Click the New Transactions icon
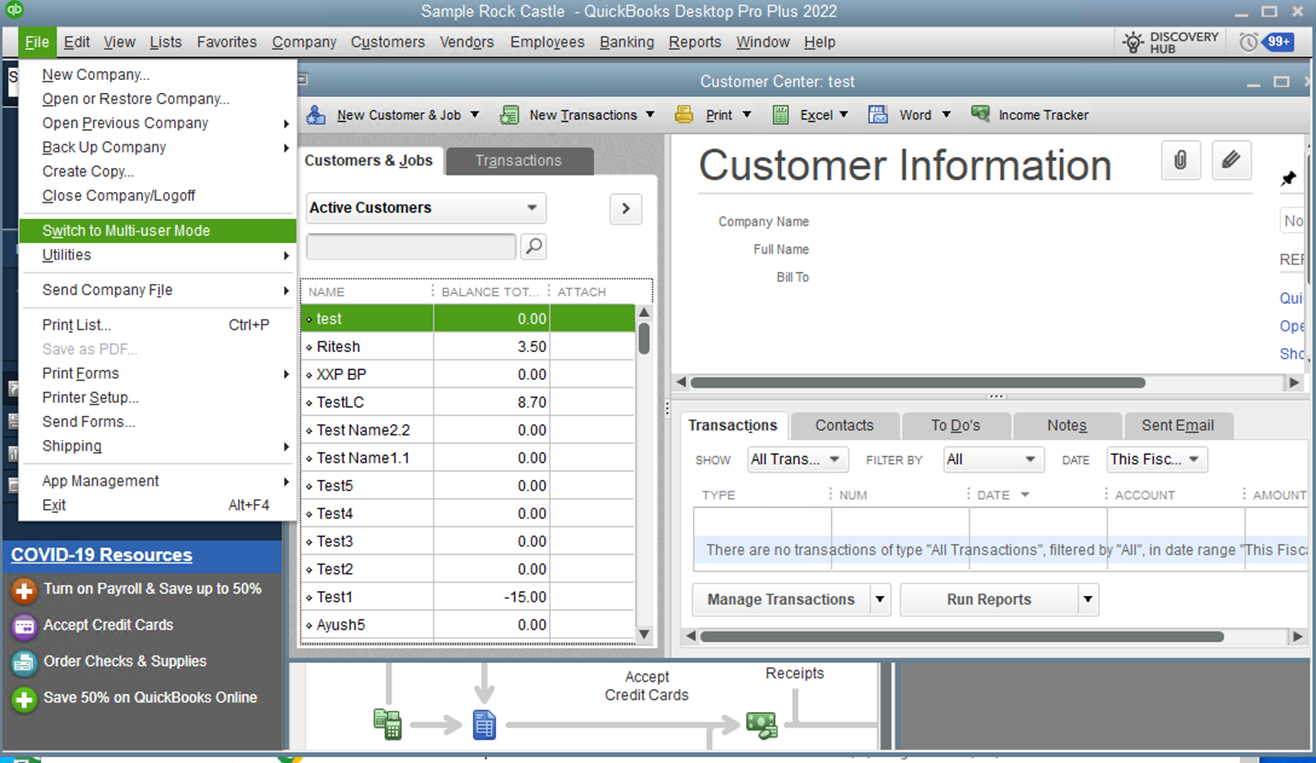 [x=509, y=115]
